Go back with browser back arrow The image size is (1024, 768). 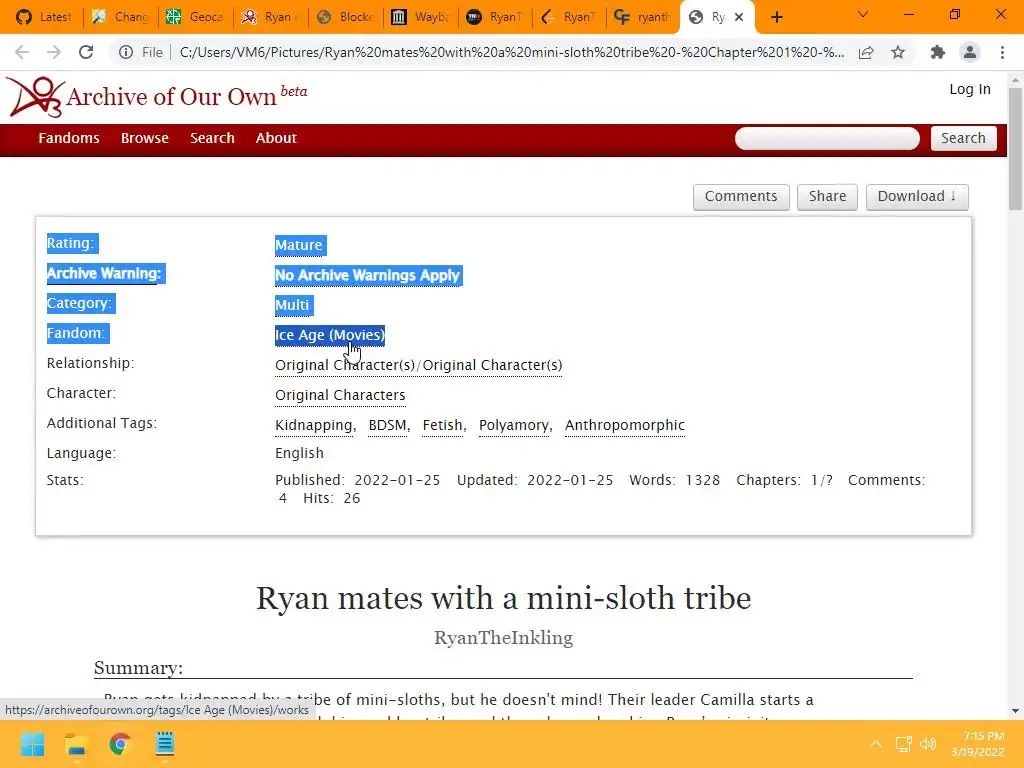pyautogui.click(x=22, y=52)
